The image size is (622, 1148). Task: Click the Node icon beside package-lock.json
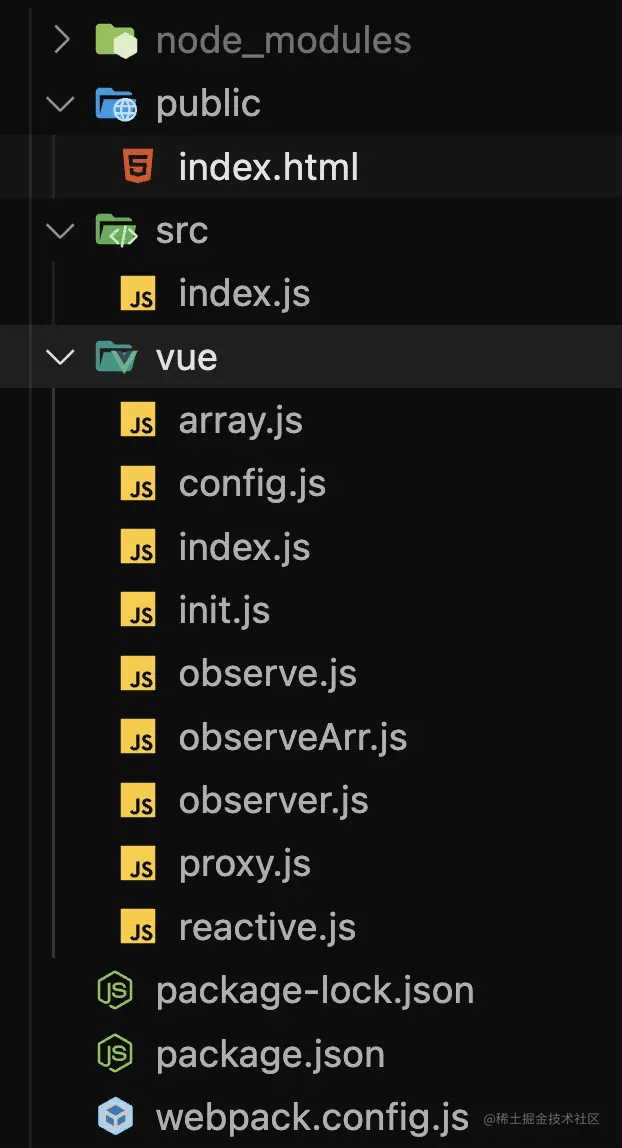[115, 991]
